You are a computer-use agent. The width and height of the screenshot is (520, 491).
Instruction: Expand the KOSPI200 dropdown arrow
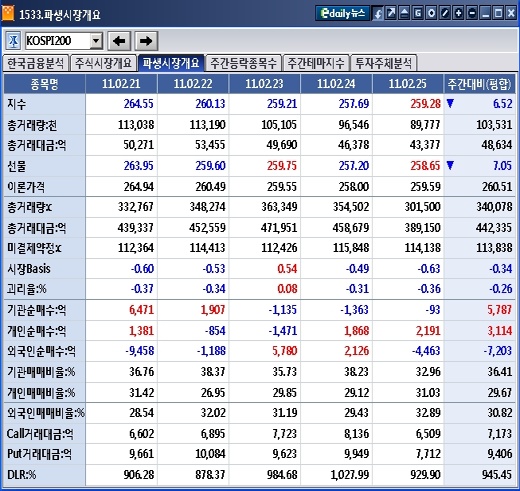[x=96, y=41]
